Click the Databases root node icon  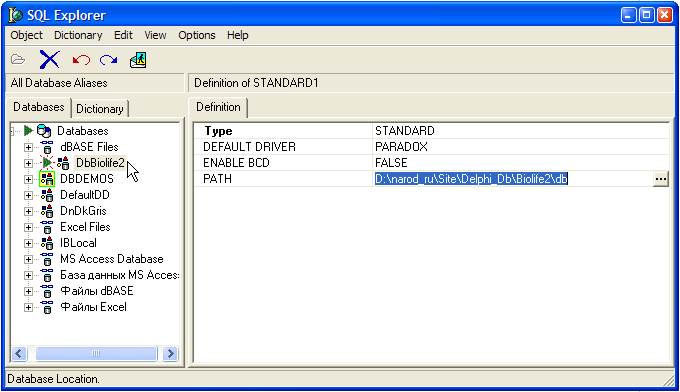(x=44, y=131)
